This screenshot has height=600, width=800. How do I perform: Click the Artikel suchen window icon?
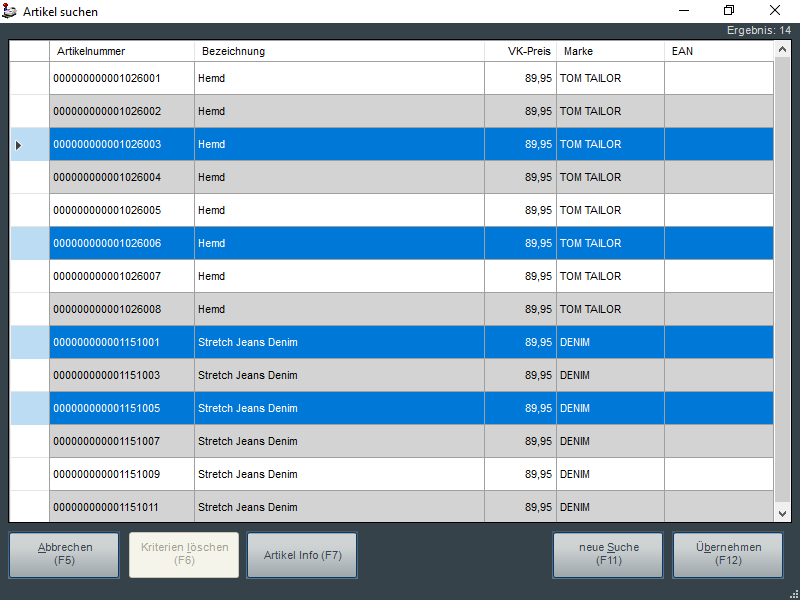(11, 11)
